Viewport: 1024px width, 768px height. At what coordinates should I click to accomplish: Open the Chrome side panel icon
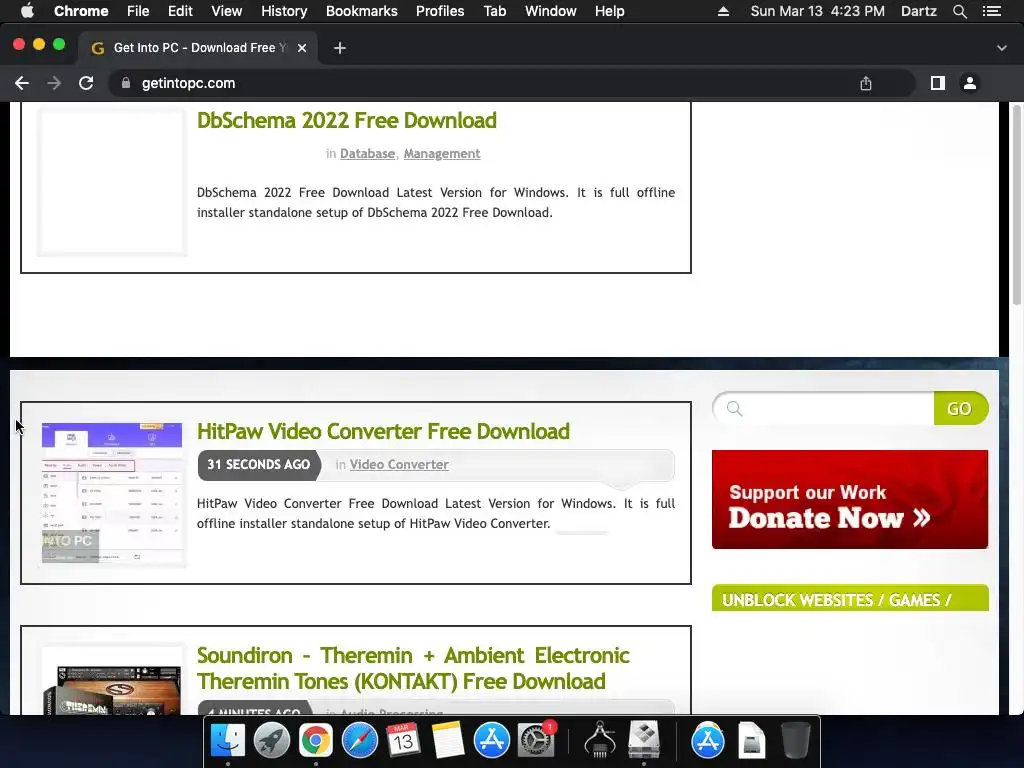point(938,83)
